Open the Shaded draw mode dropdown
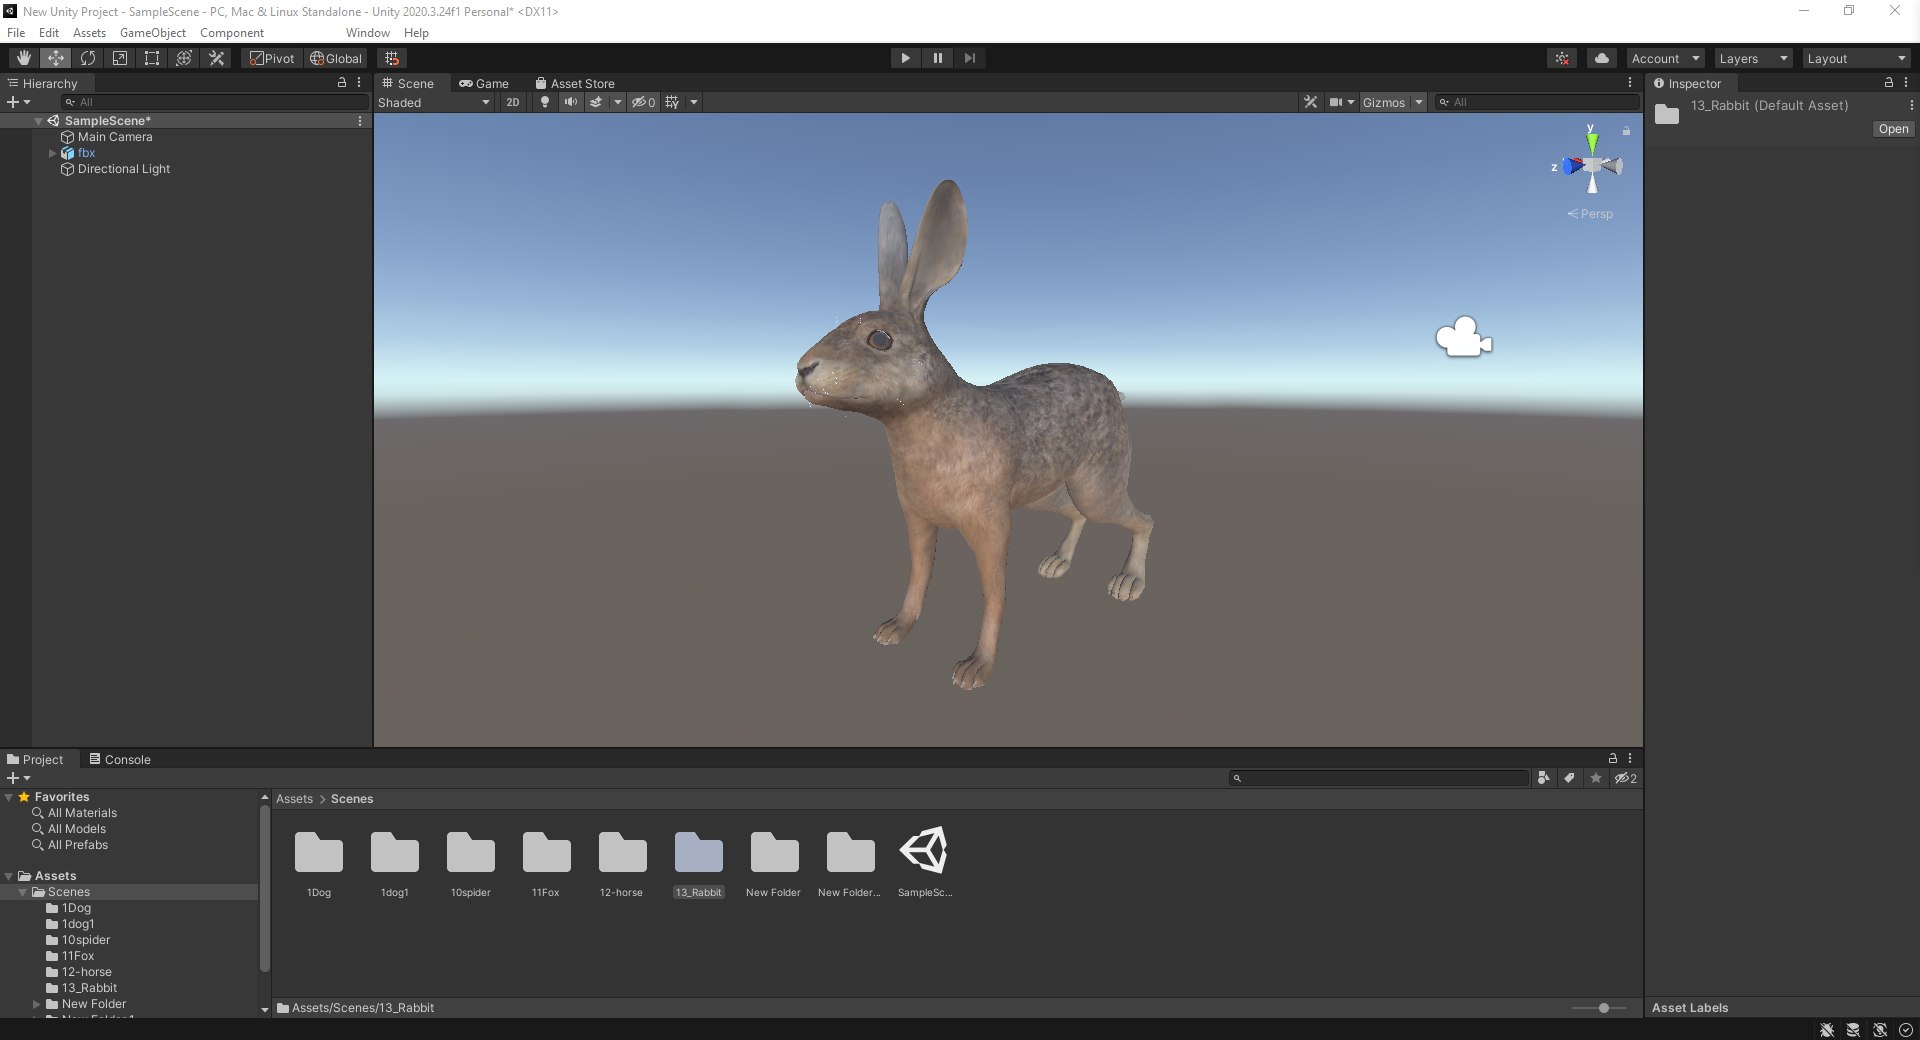This screenshot has height=1040, width=1920. point(434,102)
